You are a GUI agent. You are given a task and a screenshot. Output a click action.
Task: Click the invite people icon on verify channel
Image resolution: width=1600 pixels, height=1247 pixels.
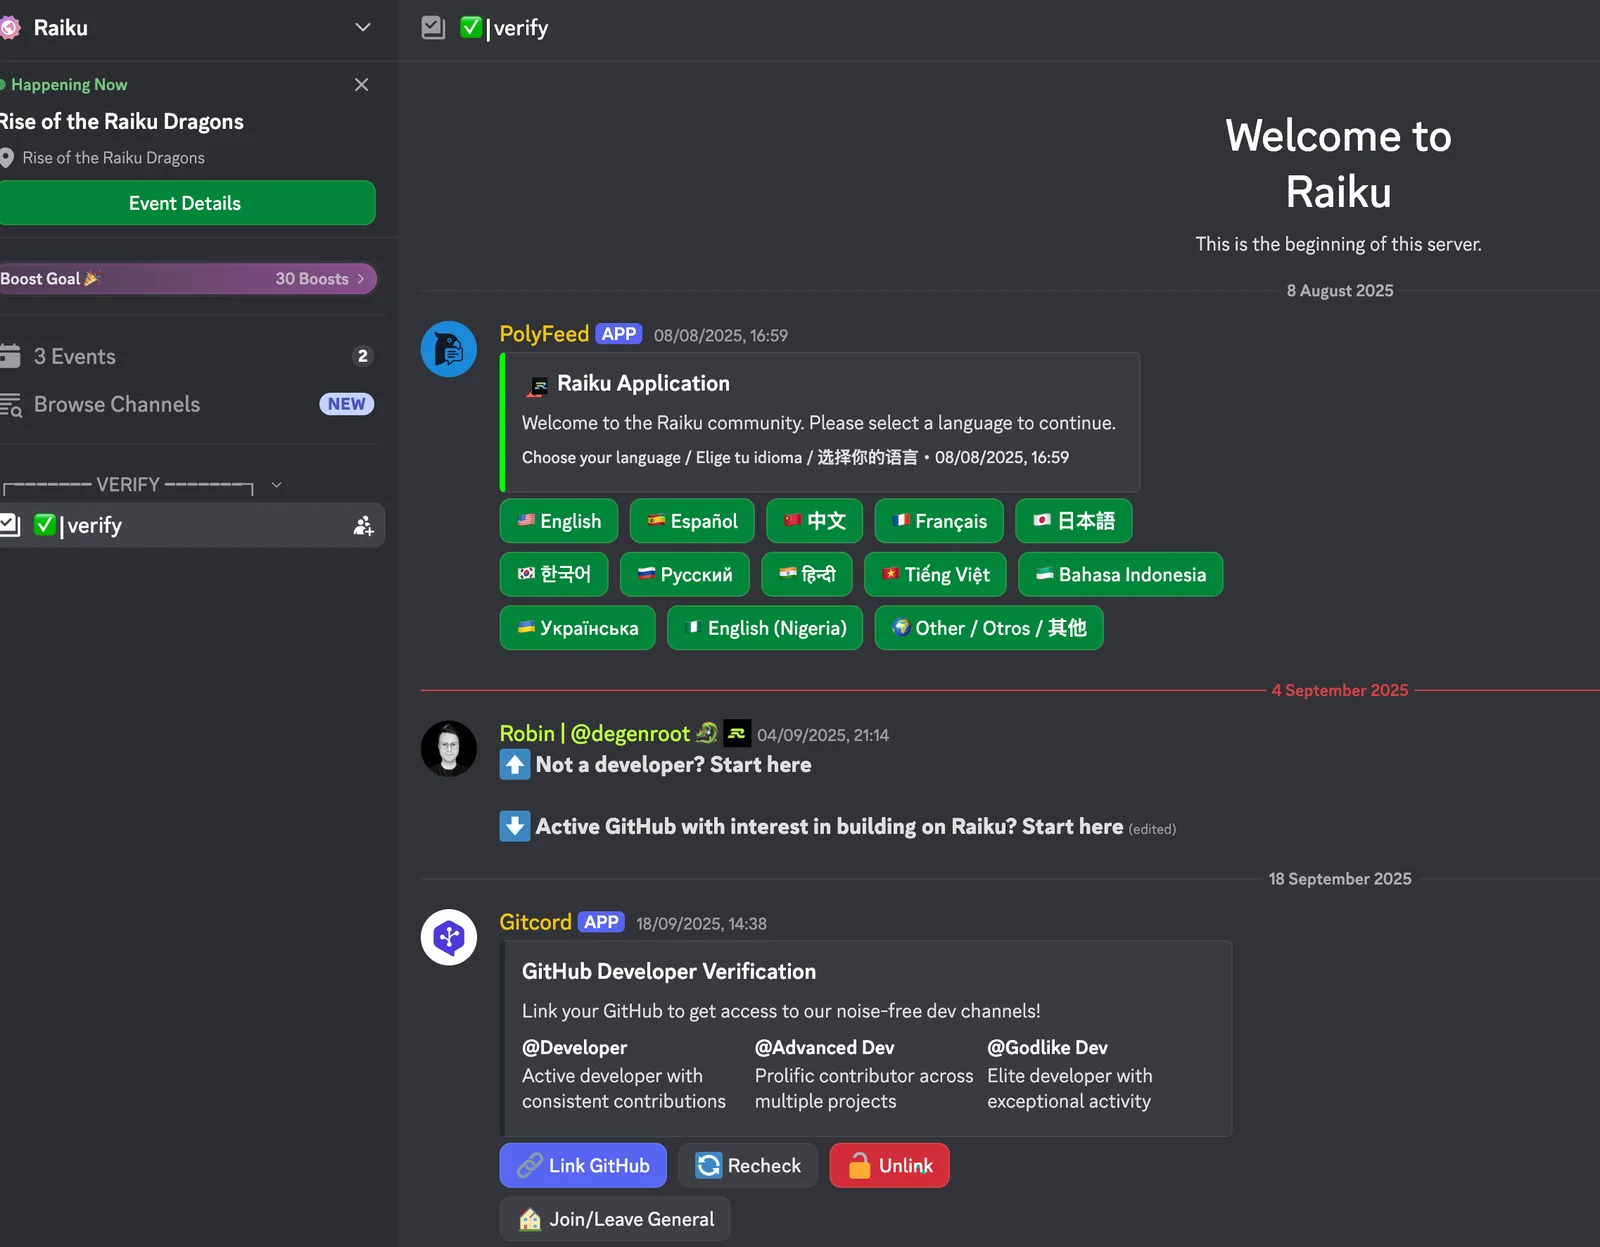(363, 525)
